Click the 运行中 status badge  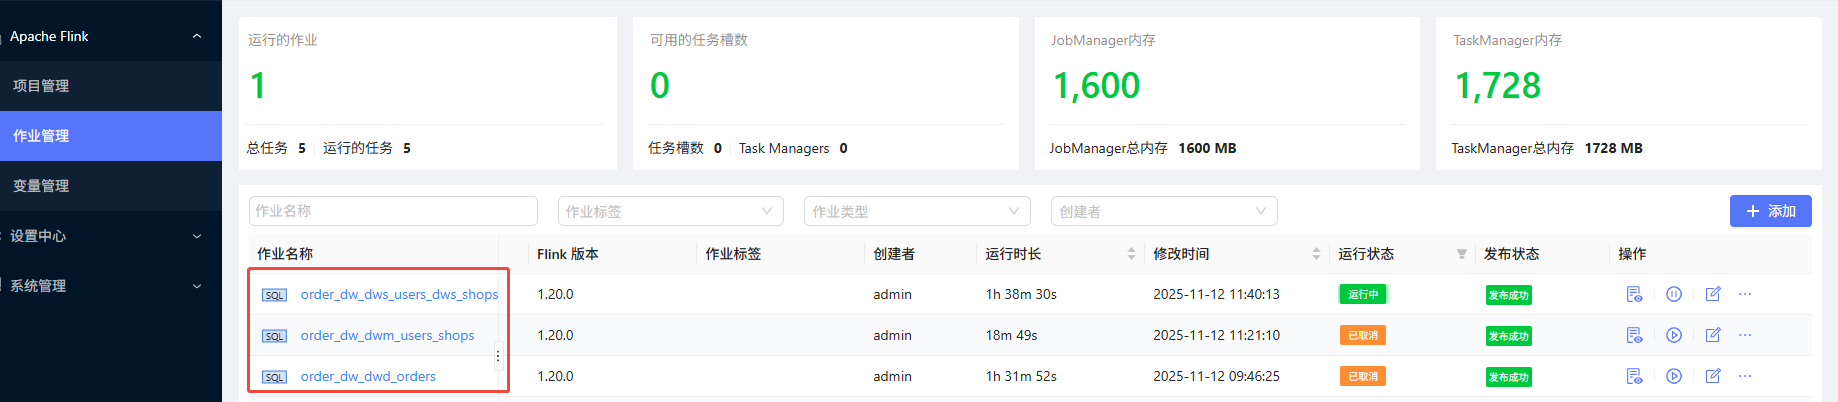[1362, 294]
